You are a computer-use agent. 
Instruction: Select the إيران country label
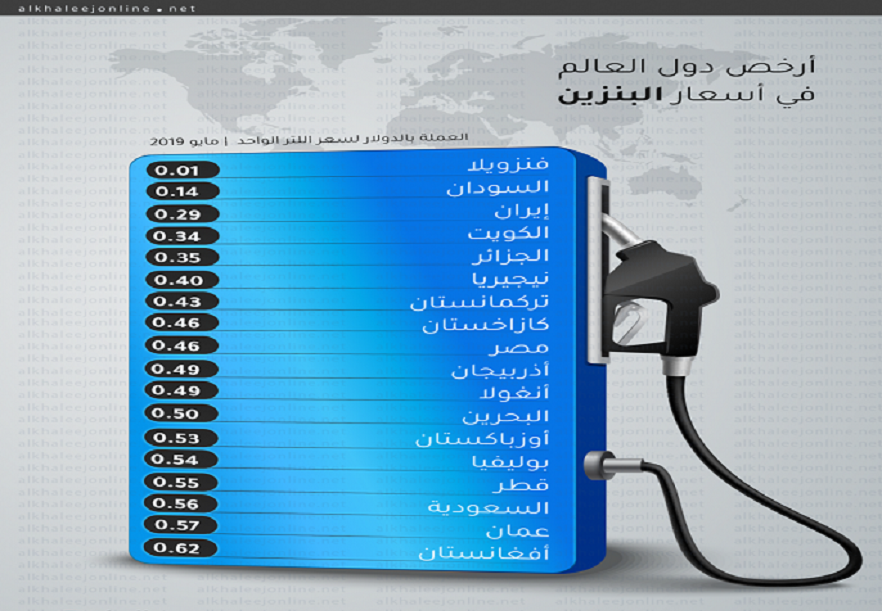click(522, 212)
